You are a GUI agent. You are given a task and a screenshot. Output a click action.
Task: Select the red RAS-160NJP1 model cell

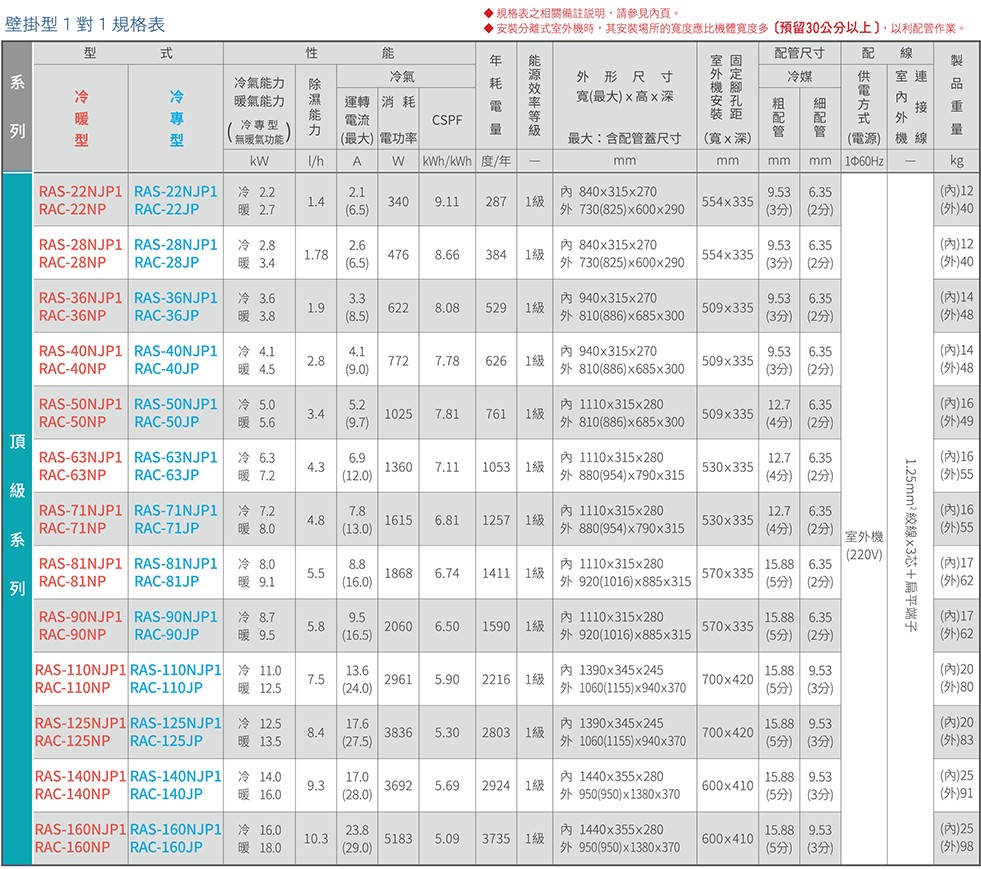(x=80, y=839)
